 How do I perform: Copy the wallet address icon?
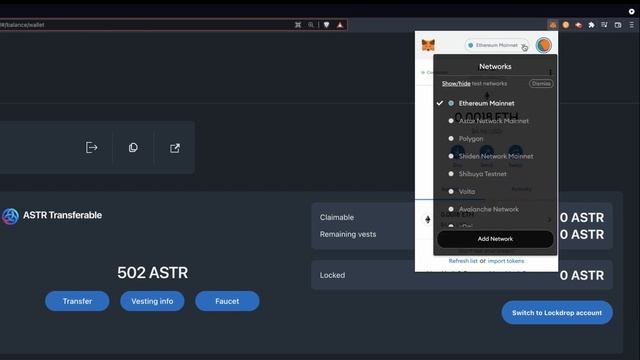133,147
